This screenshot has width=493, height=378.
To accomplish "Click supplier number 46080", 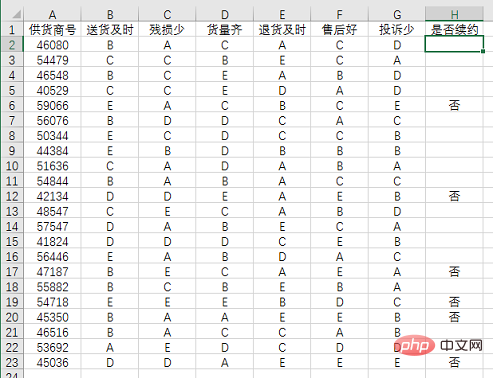I will pyautogui.click(x=52, y=45).
